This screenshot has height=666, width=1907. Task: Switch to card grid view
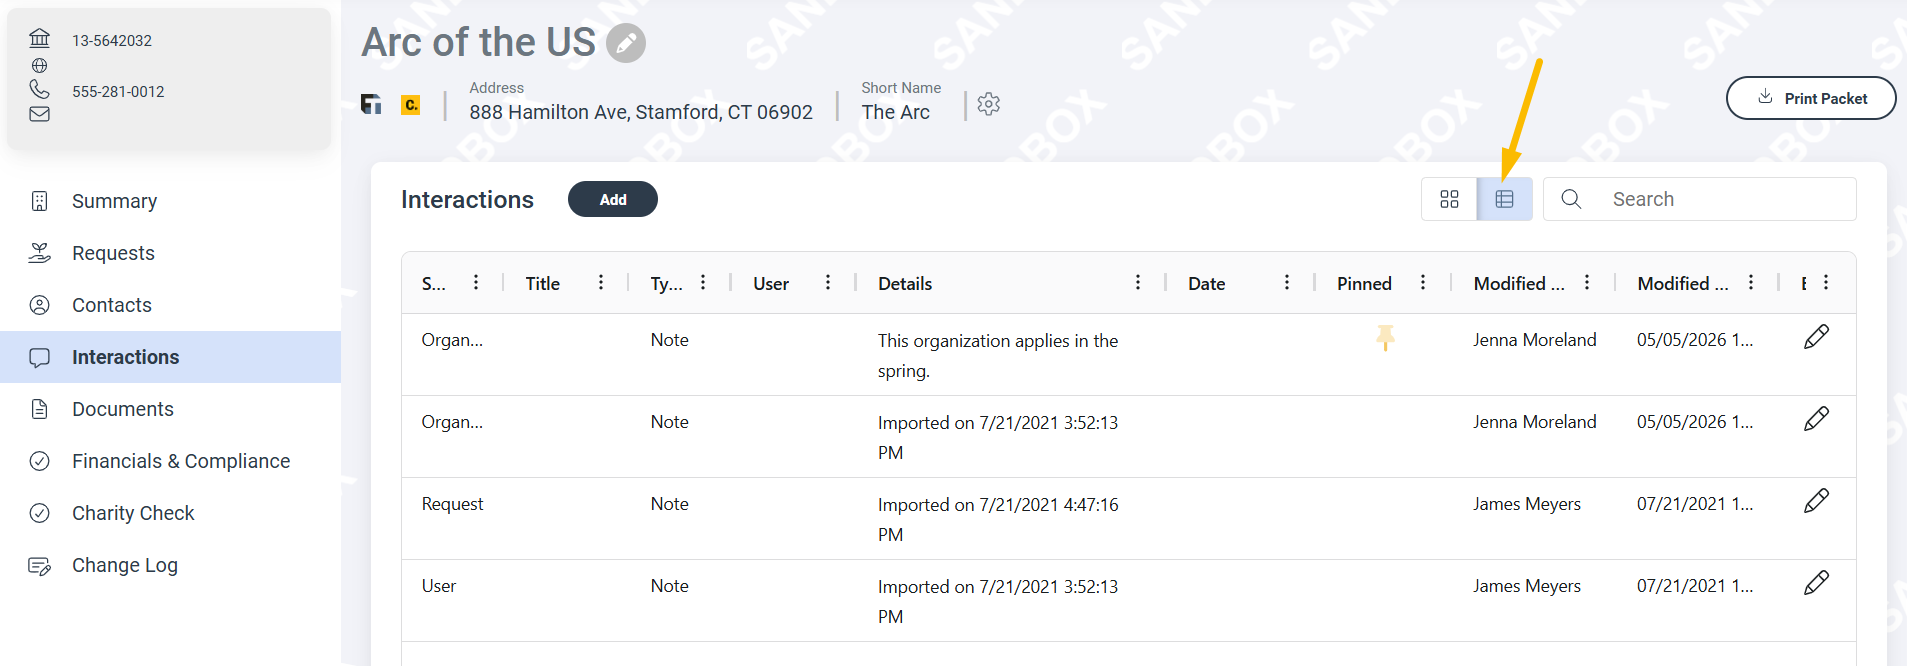tap(1449, 199)
